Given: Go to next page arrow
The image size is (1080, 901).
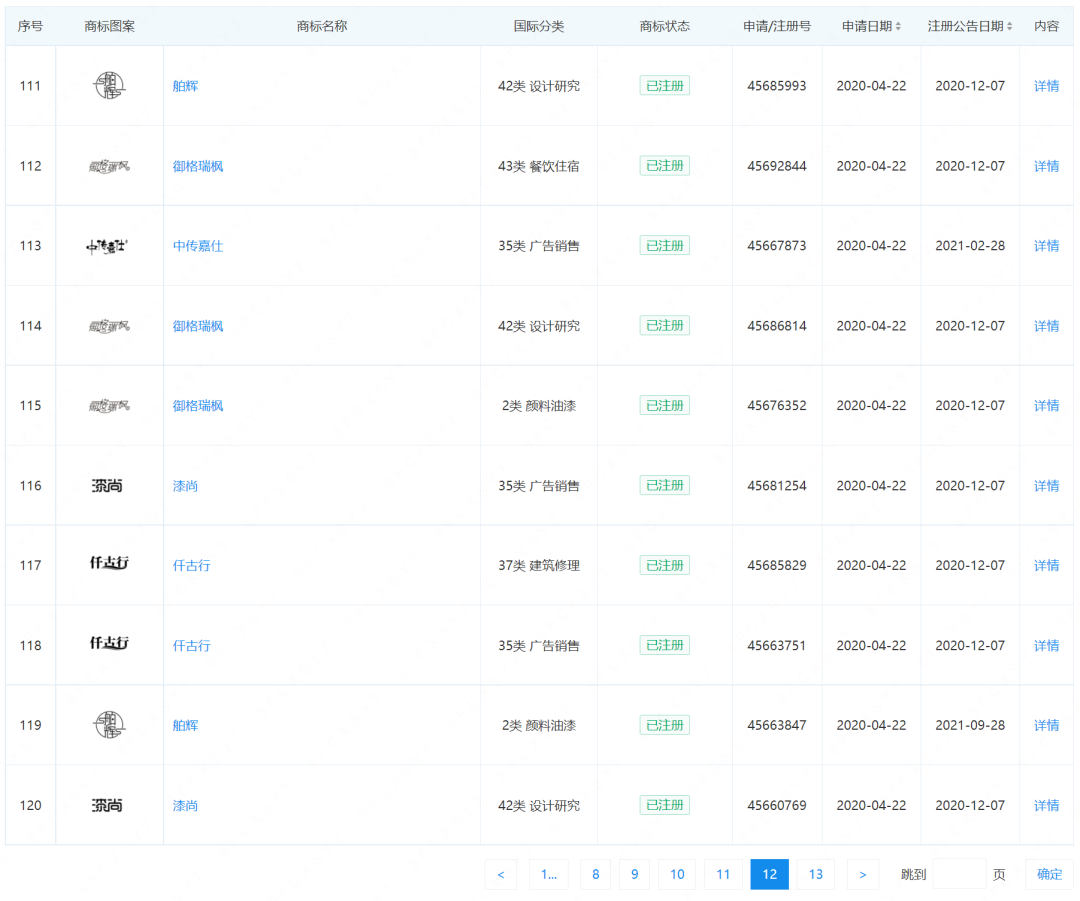Looking at the screenshot, I should tap(863, 875).
